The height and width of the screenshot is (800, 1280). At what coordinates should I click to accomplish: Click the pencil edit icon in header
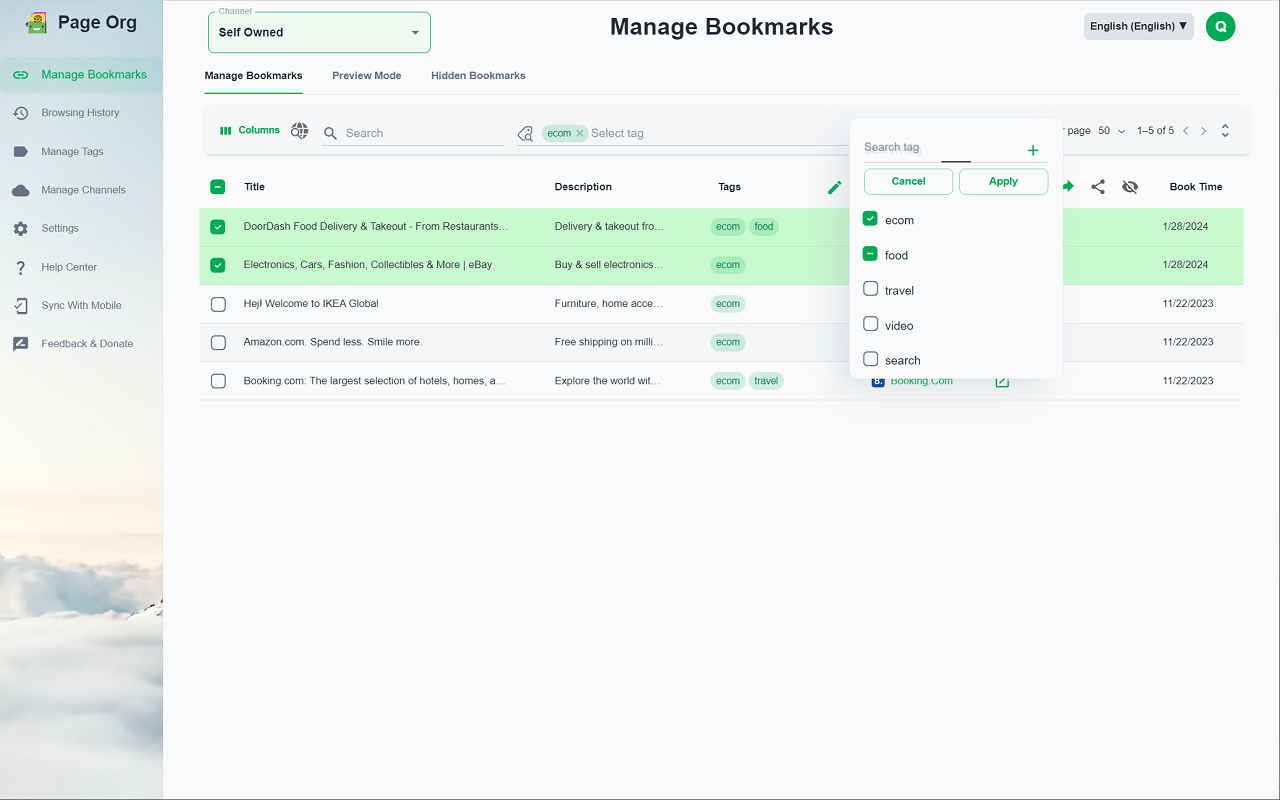pyautogui.click(x=834, y=187)
